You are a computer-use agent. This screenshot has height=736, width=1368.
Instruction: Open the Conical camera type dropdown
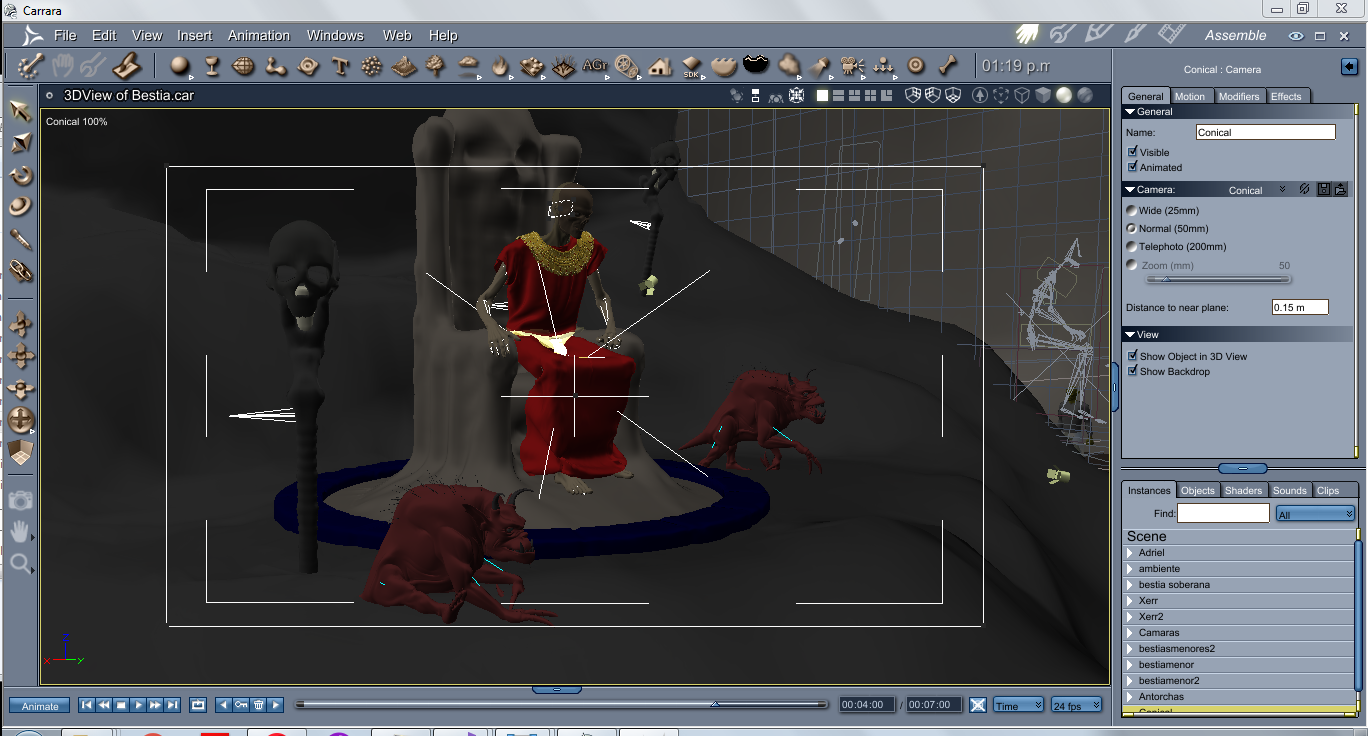[1257, 190]
